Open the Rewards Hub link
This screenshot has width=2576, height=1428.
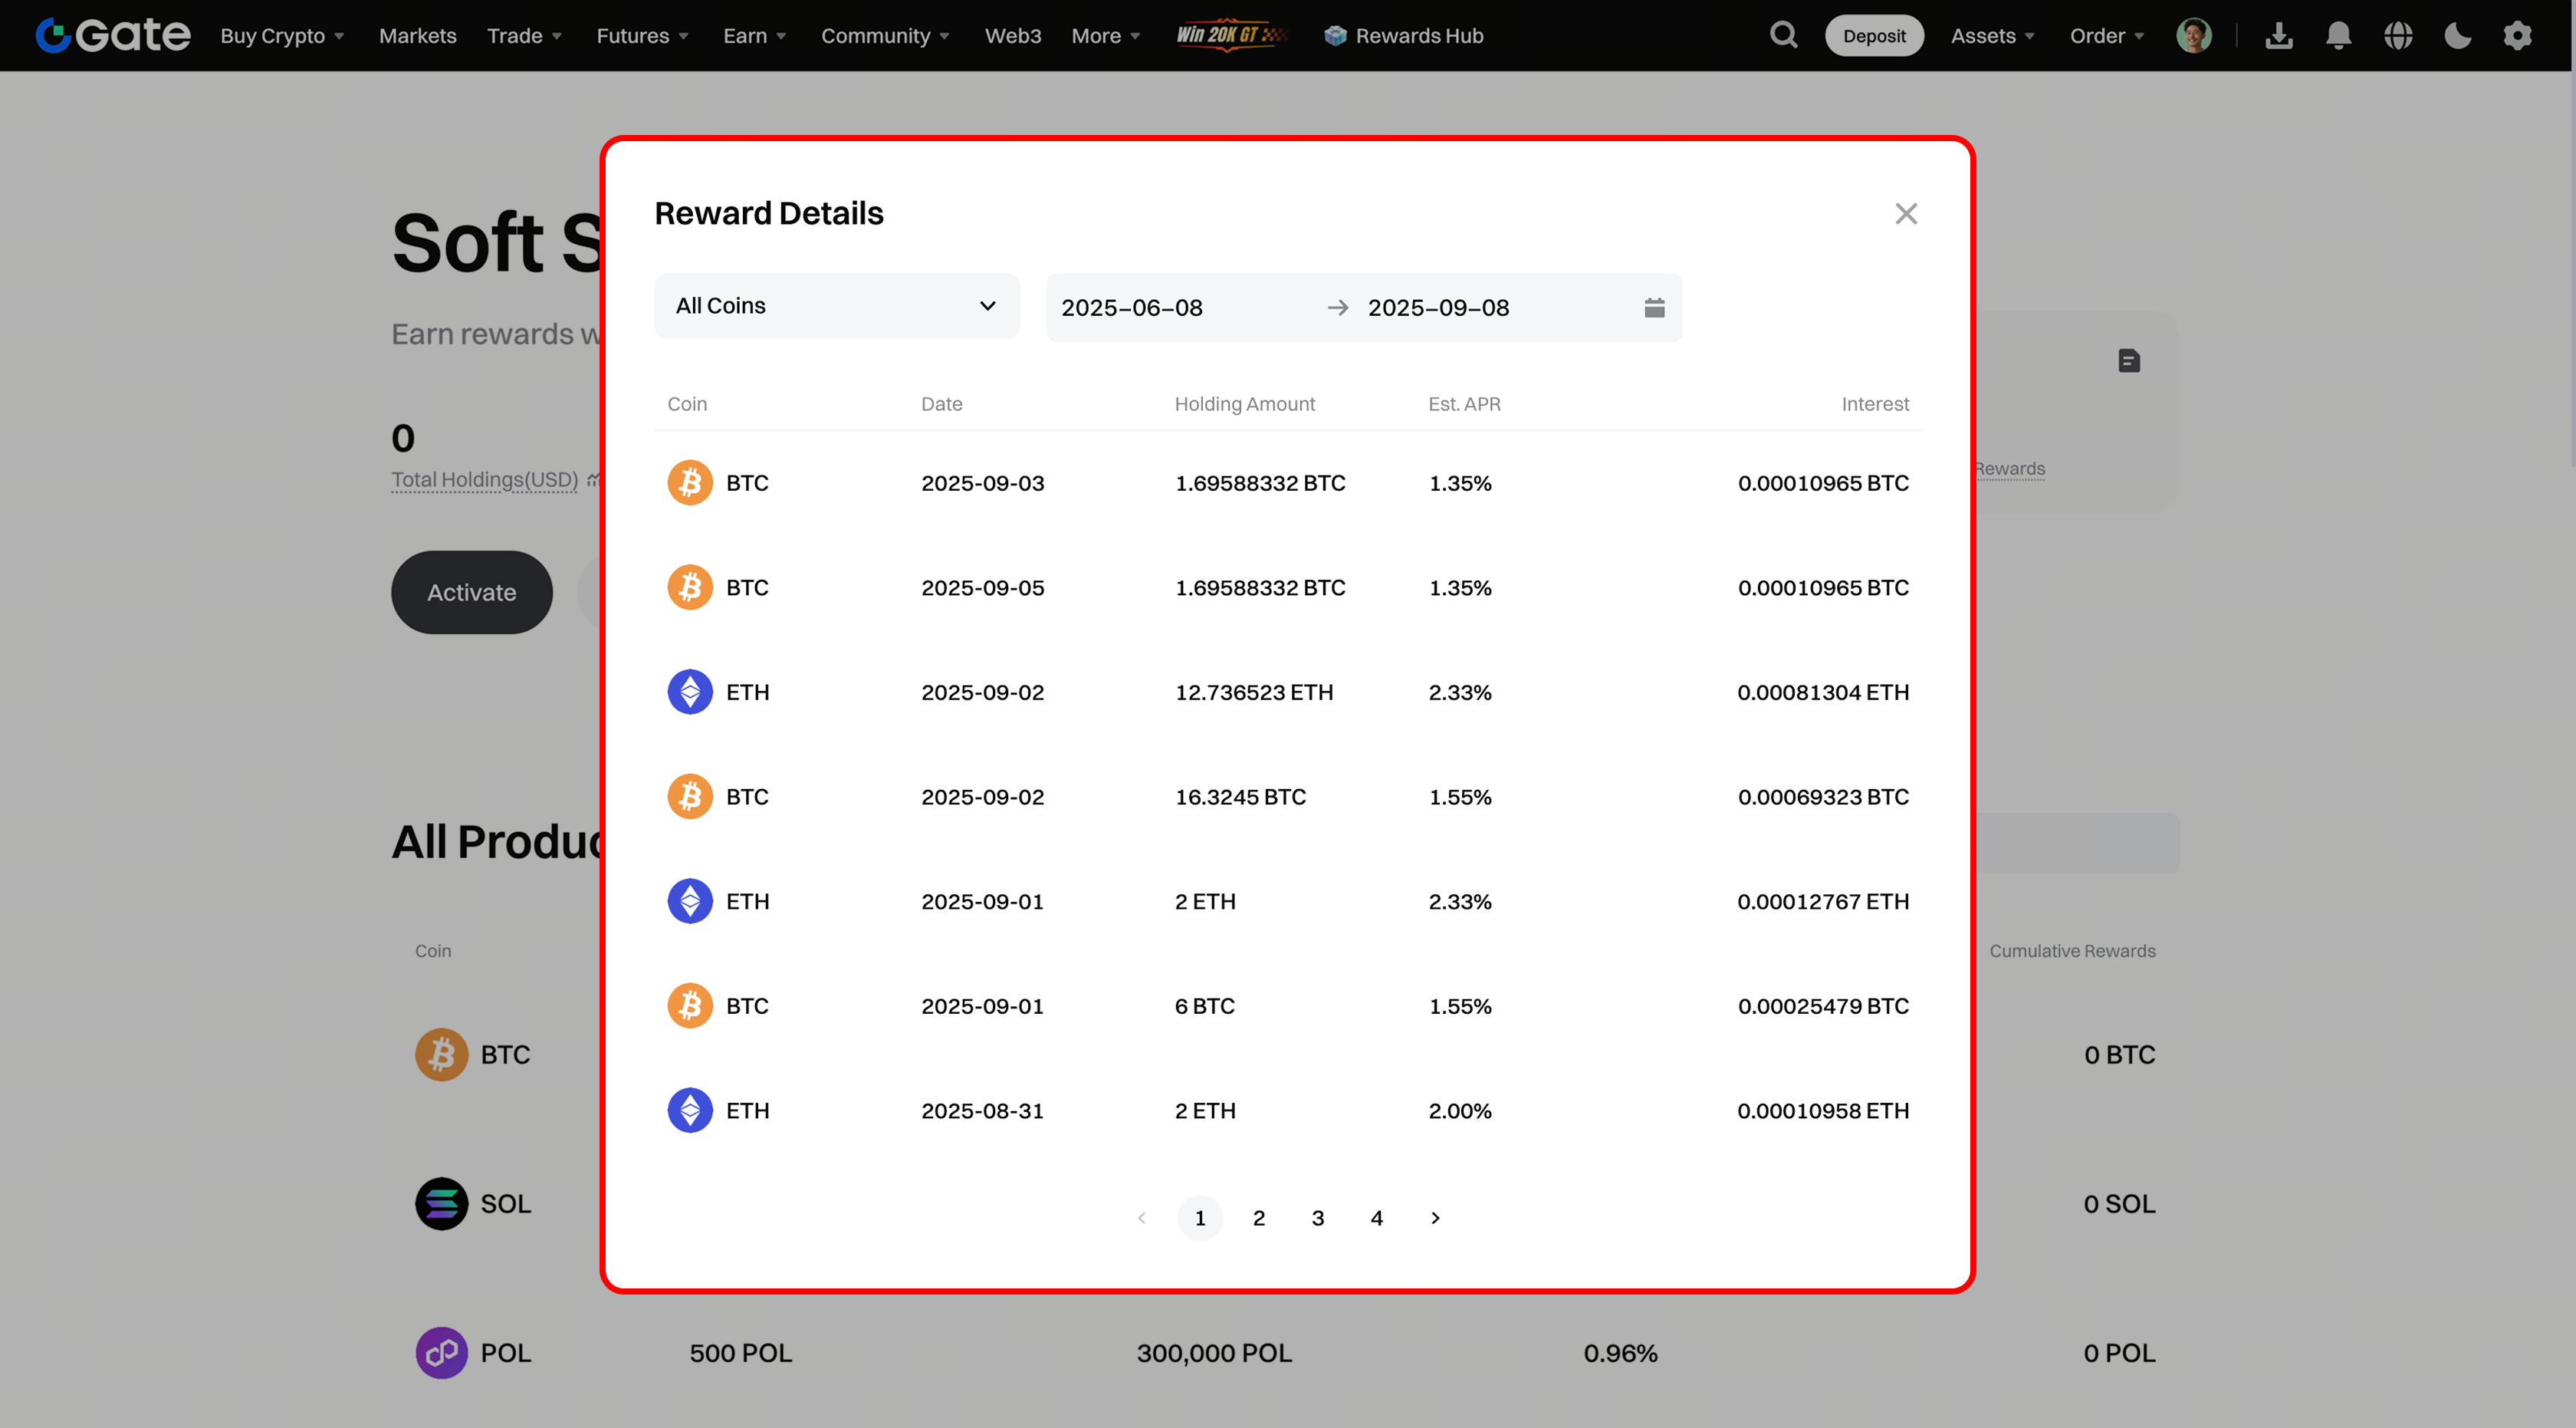1404,36
